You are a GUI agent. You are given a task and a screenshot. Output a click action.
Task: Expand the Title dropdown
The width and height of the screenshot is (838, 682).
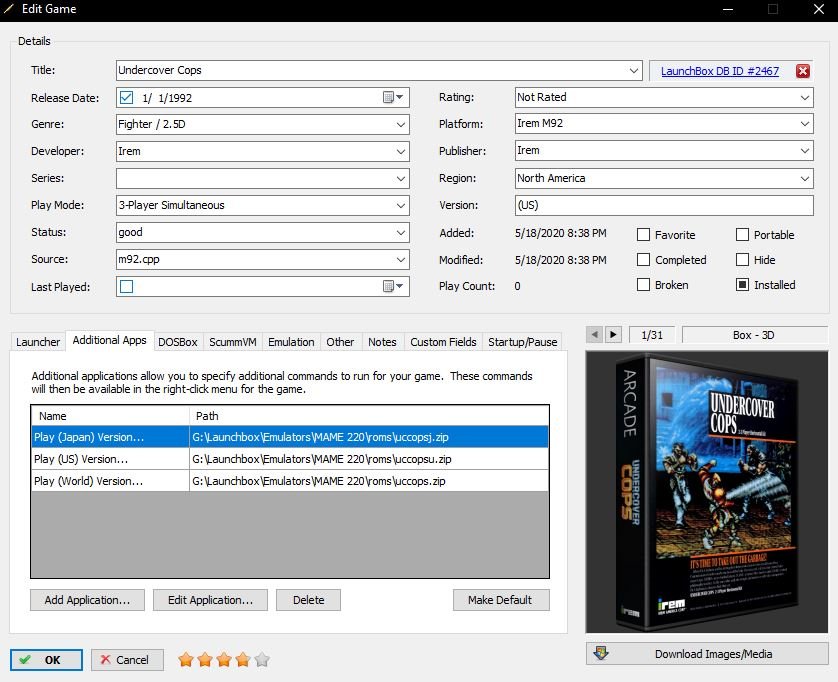[633, 71]
